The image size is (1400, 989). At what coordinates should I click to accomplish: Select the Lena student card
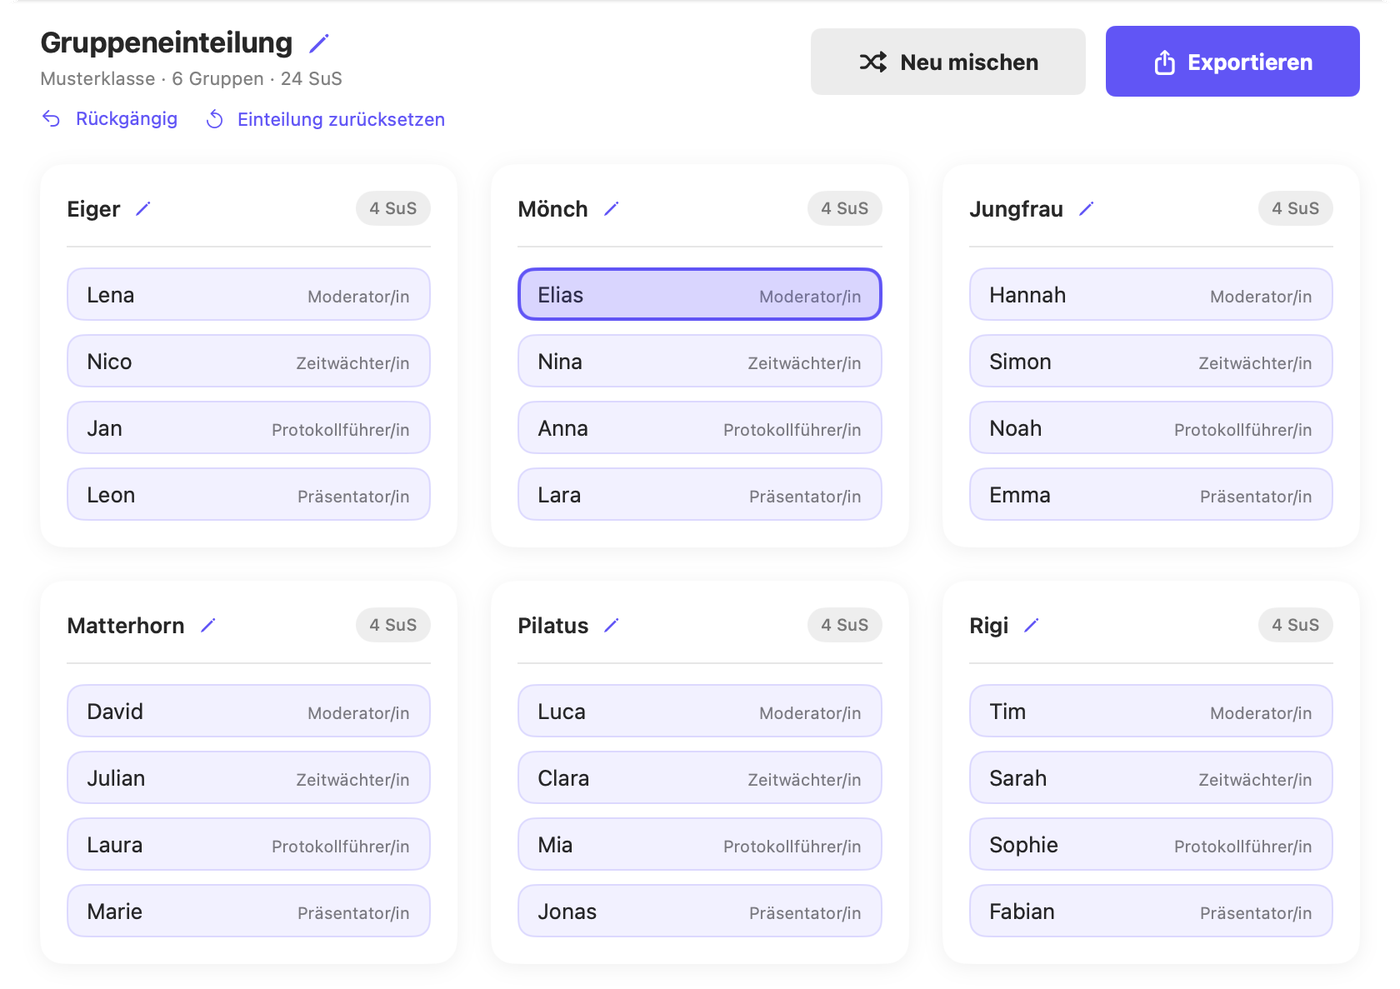(x=249, y=295)
